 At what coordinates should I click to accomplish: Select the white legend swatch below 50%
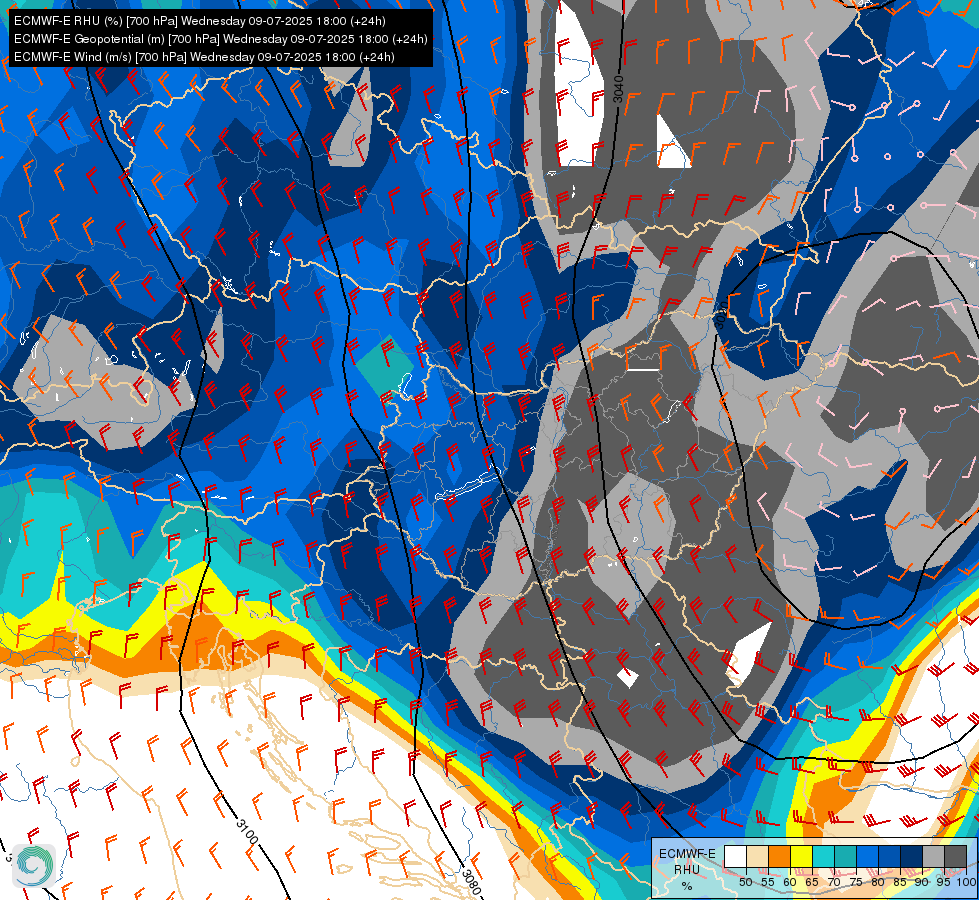click(x=735, y=856)
